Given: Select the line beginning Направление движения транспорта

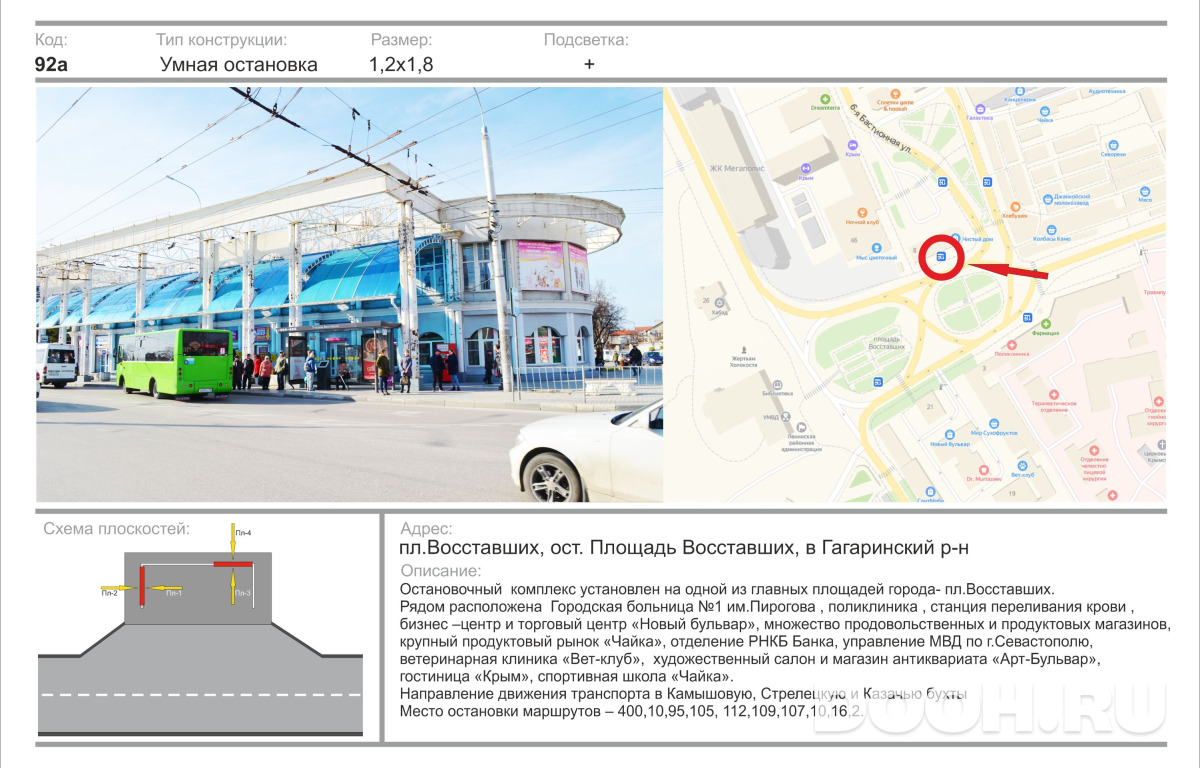Looking at the screenshot, I should [x=683, y=693].
